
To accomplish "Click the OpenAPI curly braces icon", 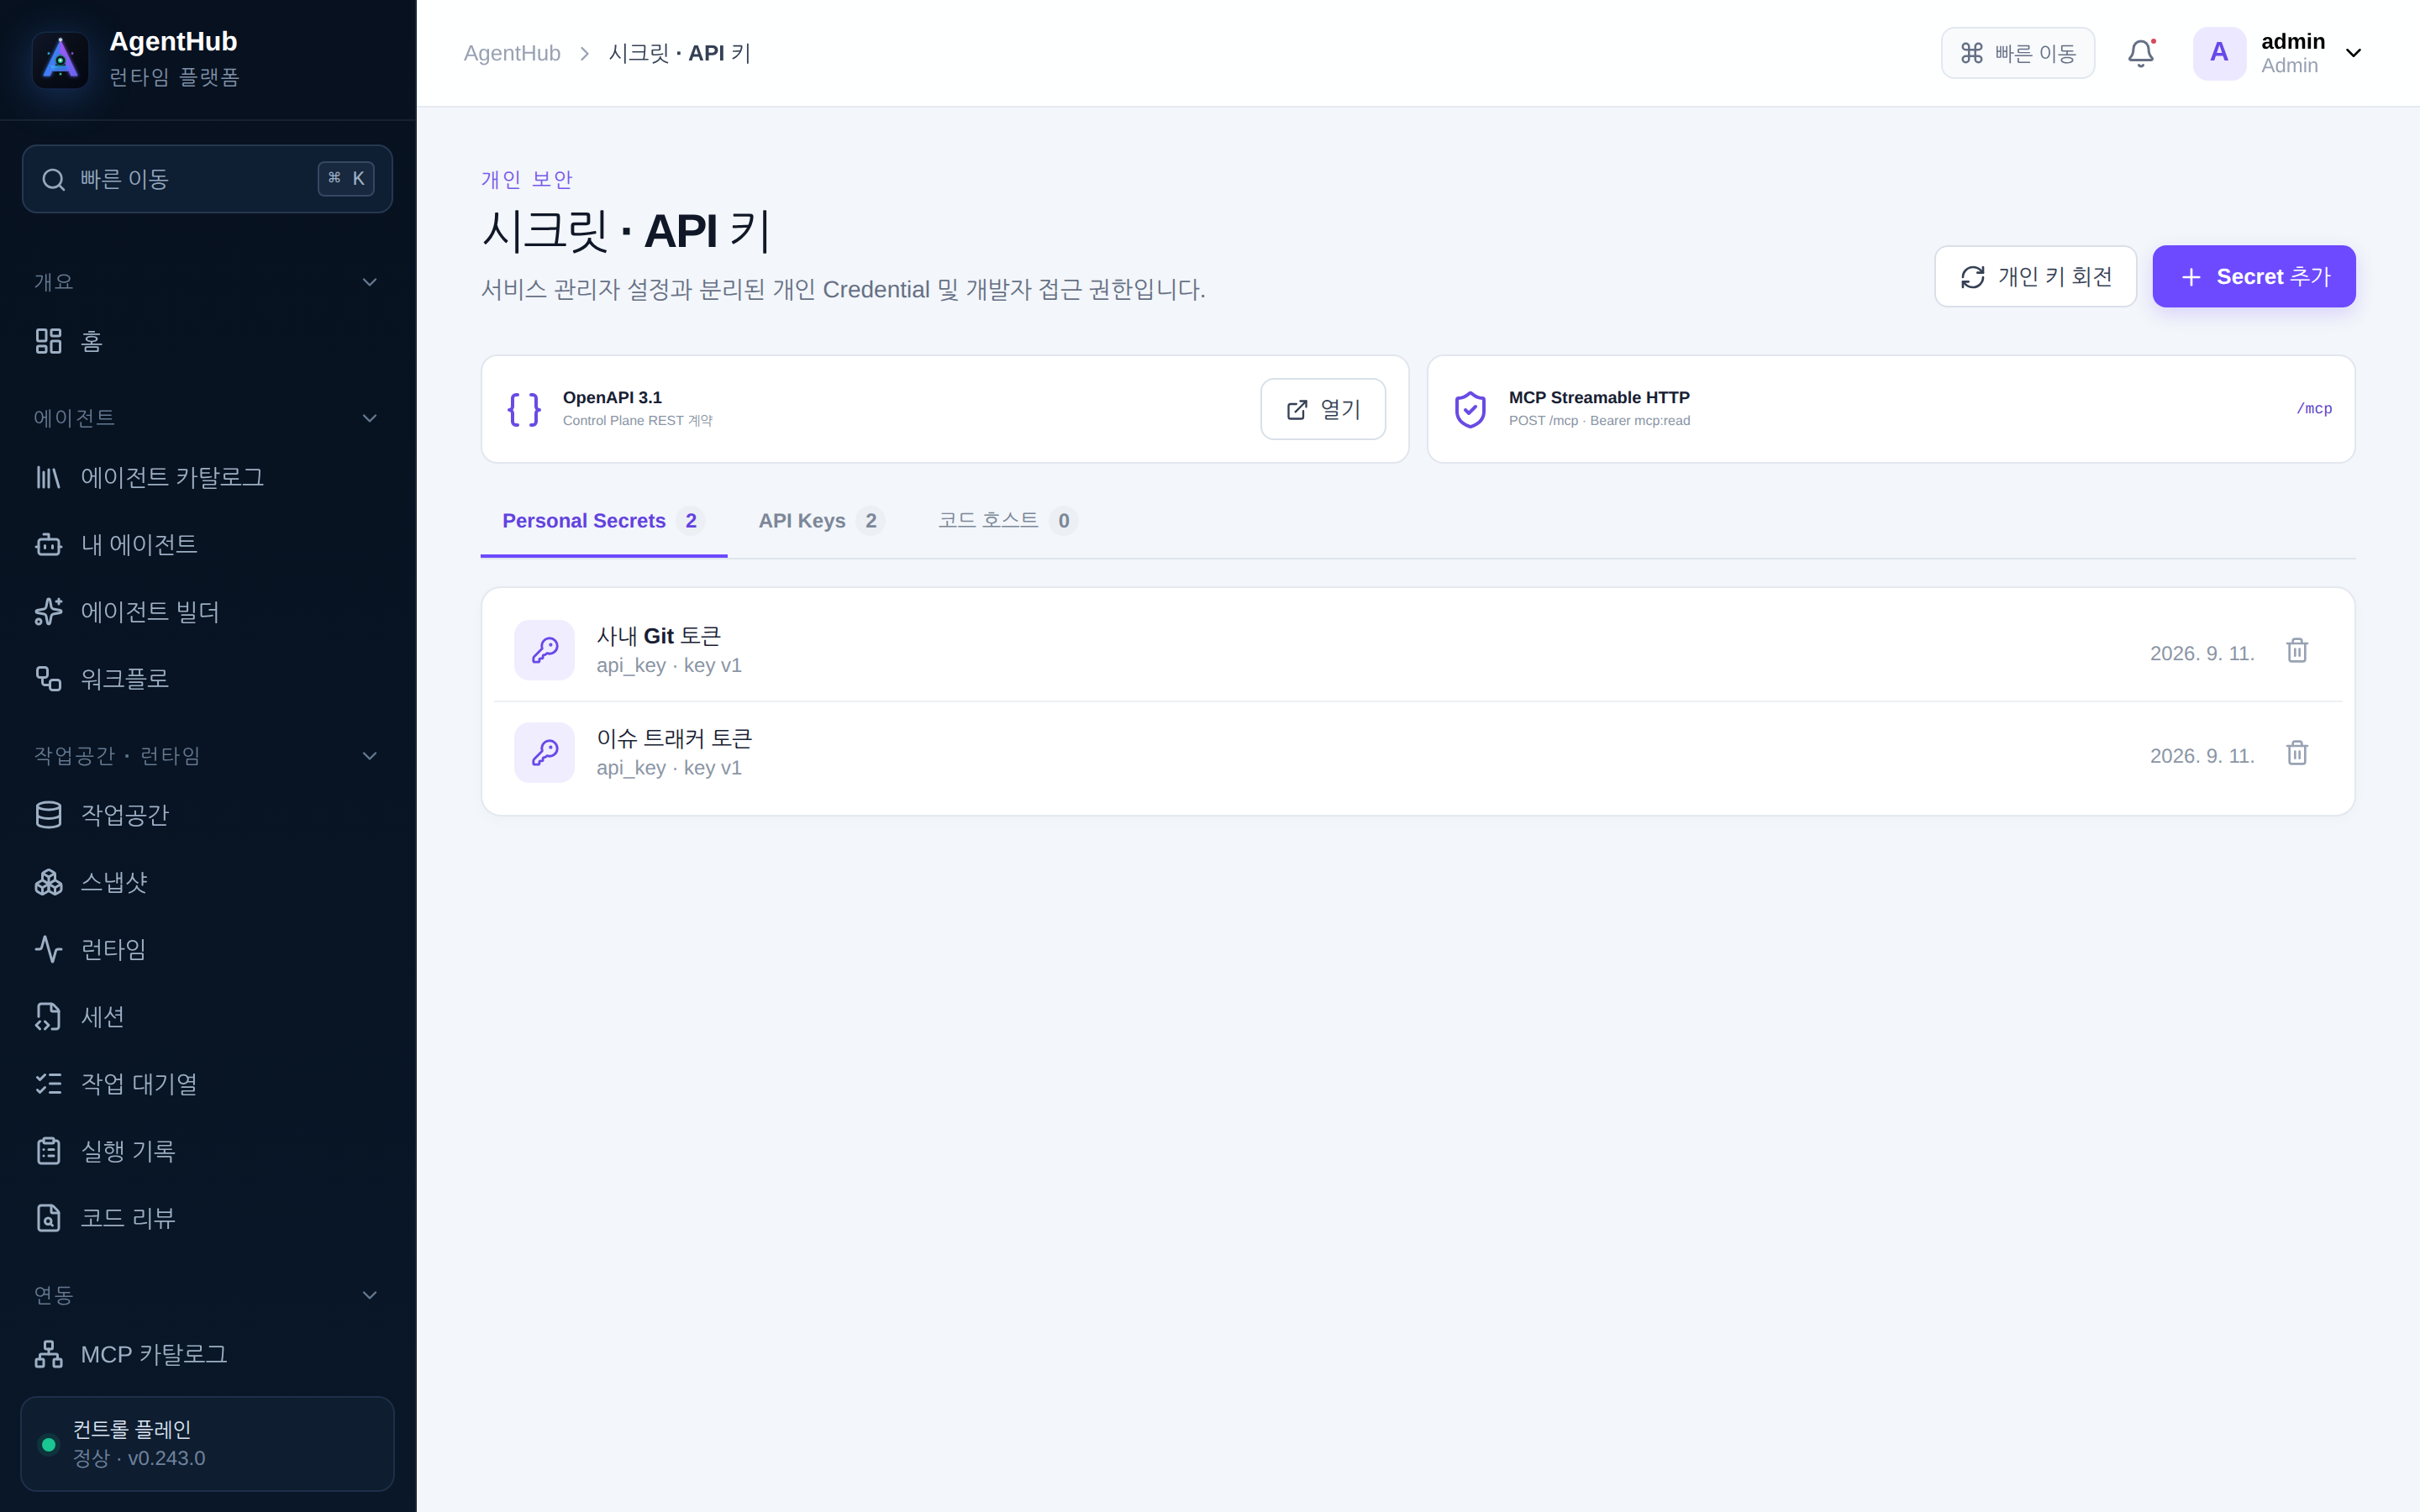I will pos(524,409).
